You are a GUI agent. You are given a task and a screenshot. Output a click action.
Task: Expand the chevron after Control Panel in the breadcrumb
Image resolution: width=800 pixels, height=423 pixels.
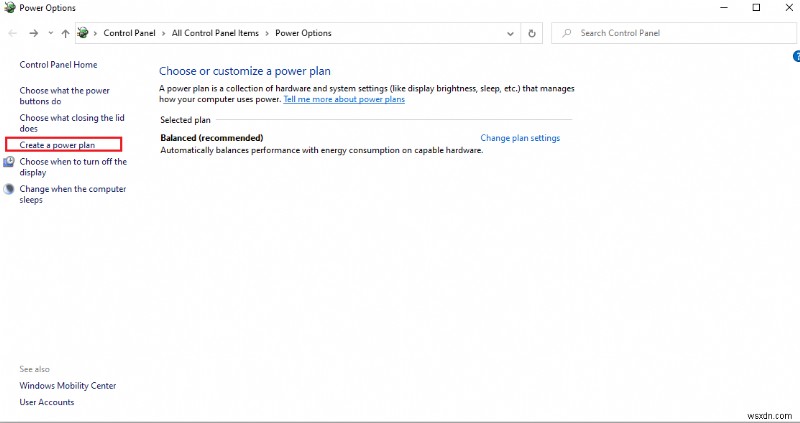[x=164, y=33]
